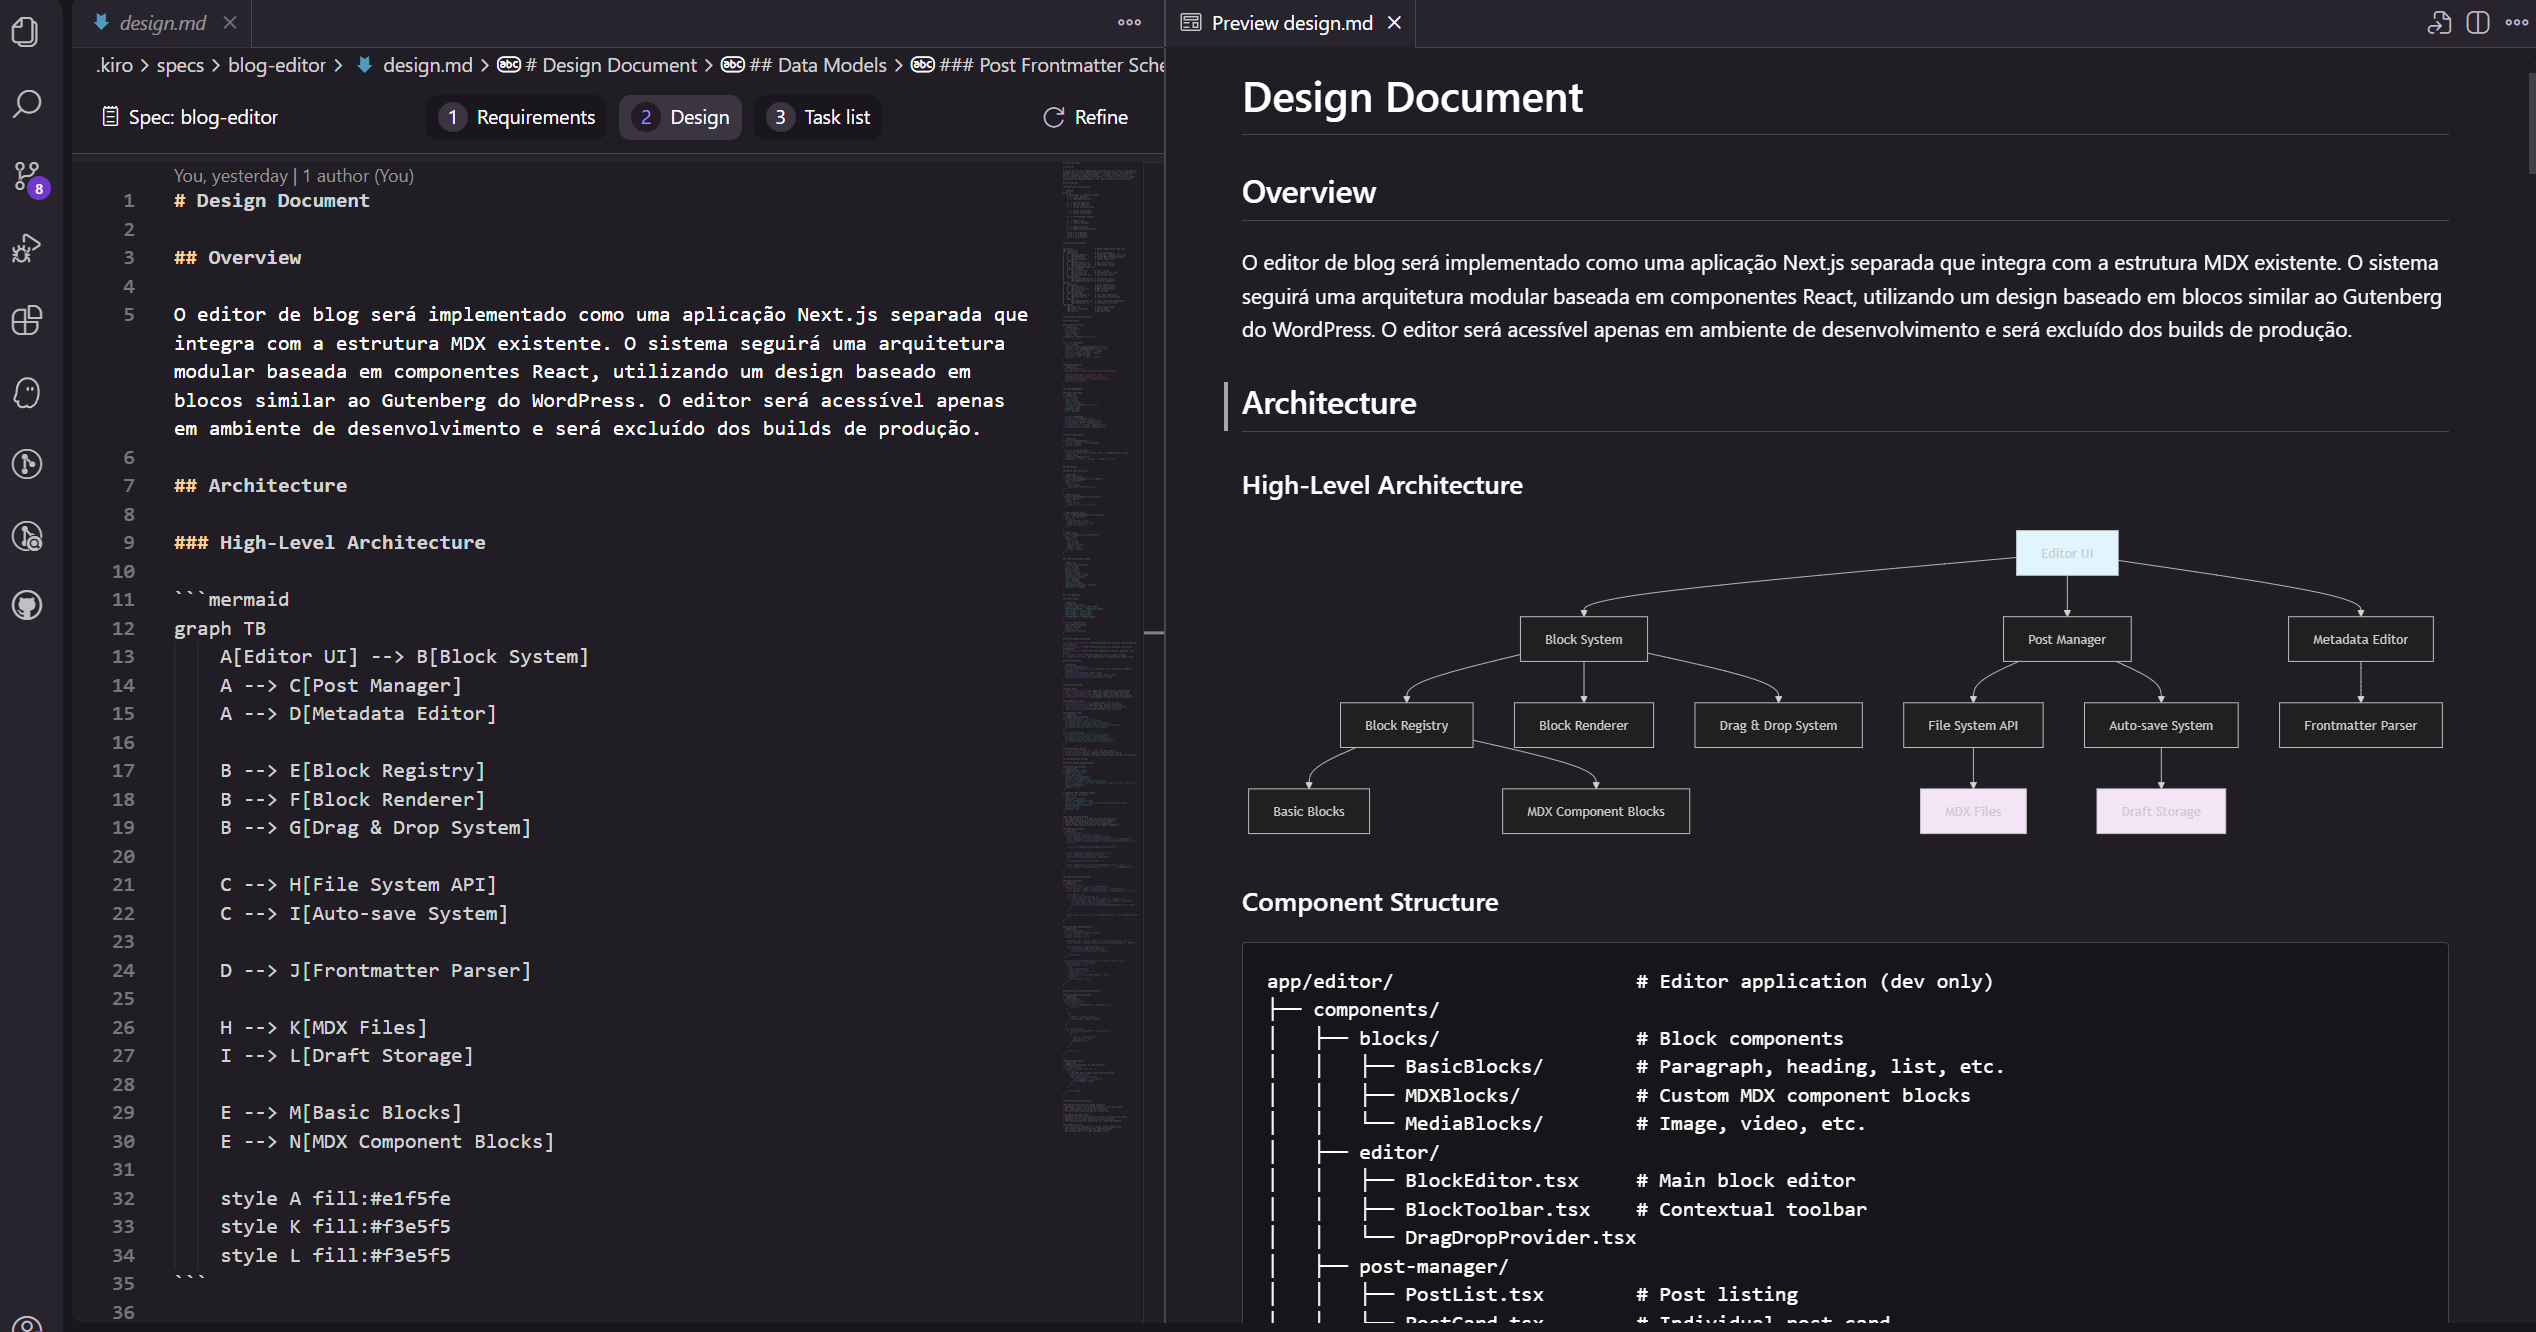Open the Kiro ghost panel icon
The height and width of the screenshot is (1332, 2536).
pos(27,392)
